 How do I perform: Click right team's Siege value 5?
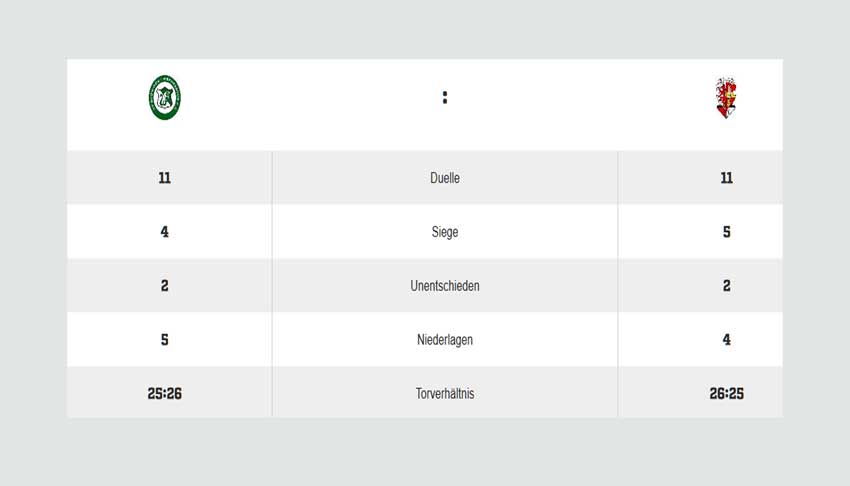coord(726,232)
